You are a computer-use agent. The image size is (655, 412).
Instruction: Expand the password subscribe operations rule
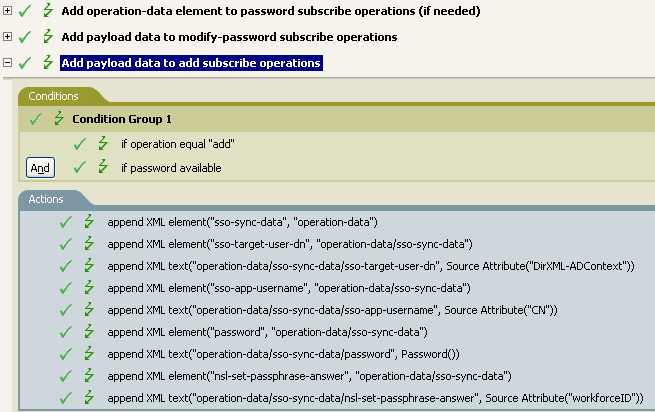pos(8,11)
